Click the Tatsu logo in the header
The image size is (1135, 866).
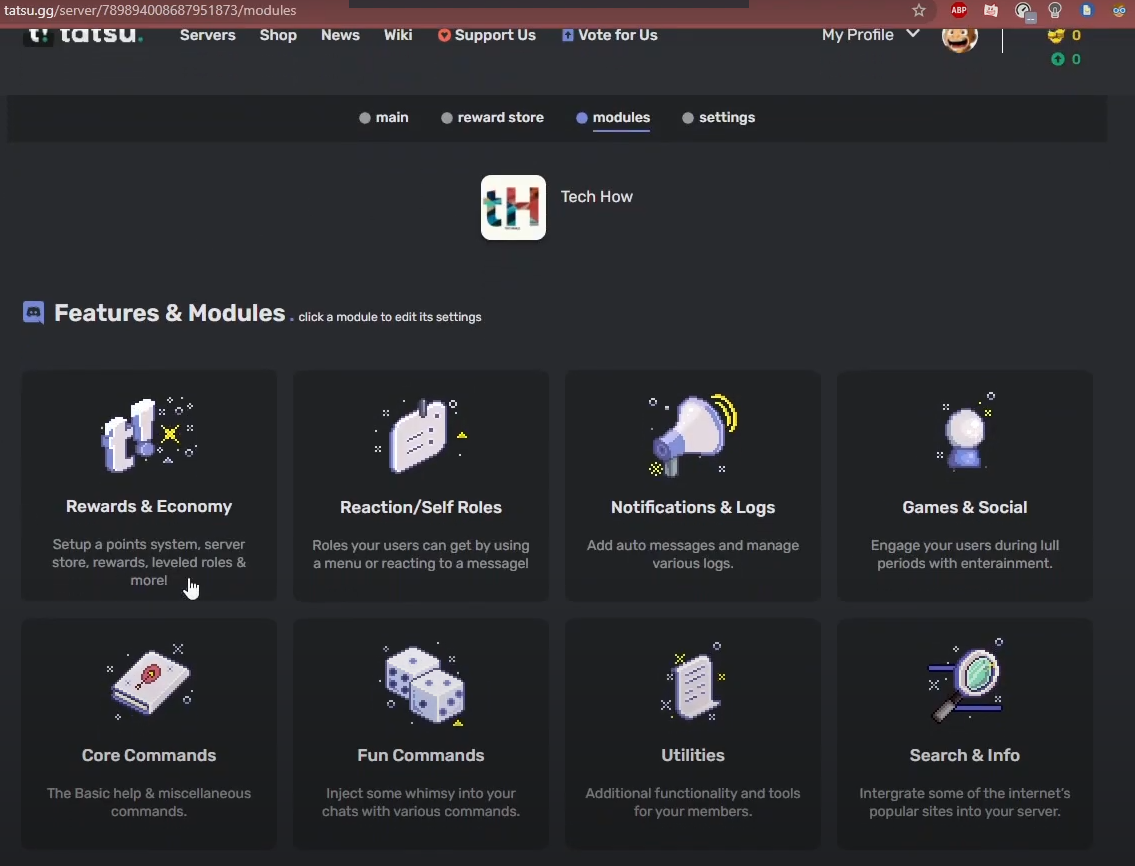pyautogui.click(x=83, y=35)
